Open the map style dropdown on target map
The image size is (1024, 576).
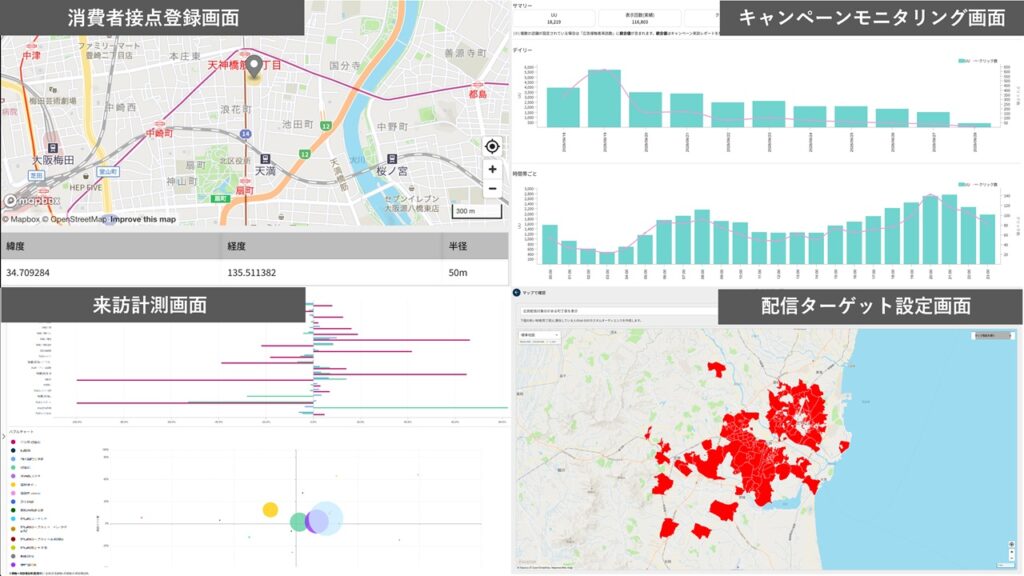539,337
